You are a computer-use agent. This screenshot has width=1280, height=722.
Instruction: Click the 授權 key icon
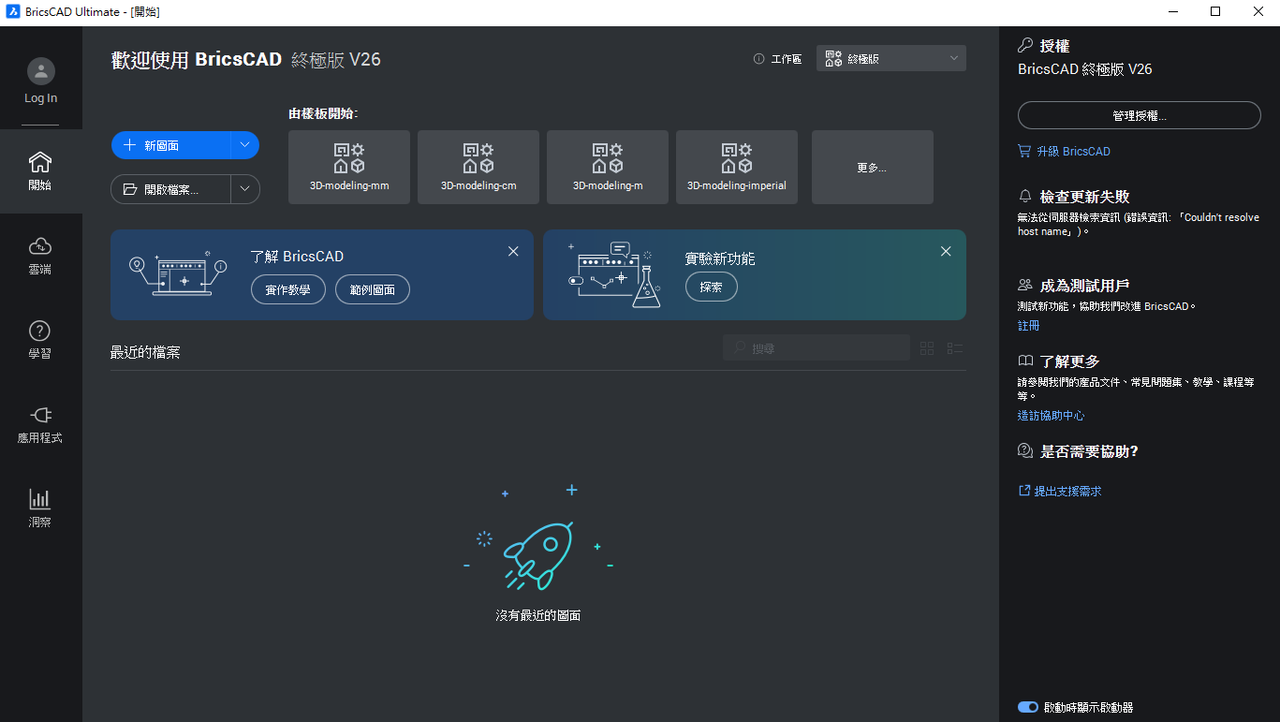coord(1025,45)
